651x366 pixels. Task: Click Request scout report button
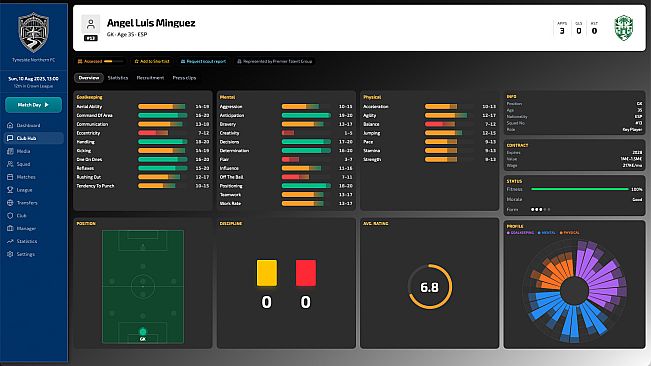(203, 61)
